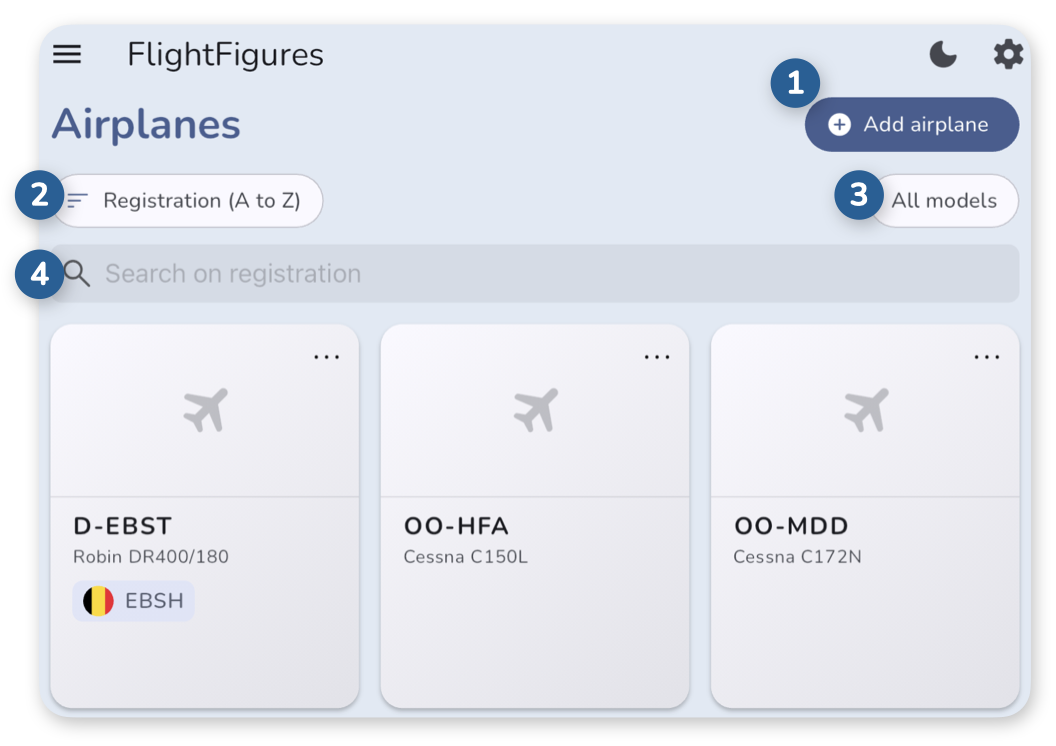Focus the Search on registration field

pos(535,273)
